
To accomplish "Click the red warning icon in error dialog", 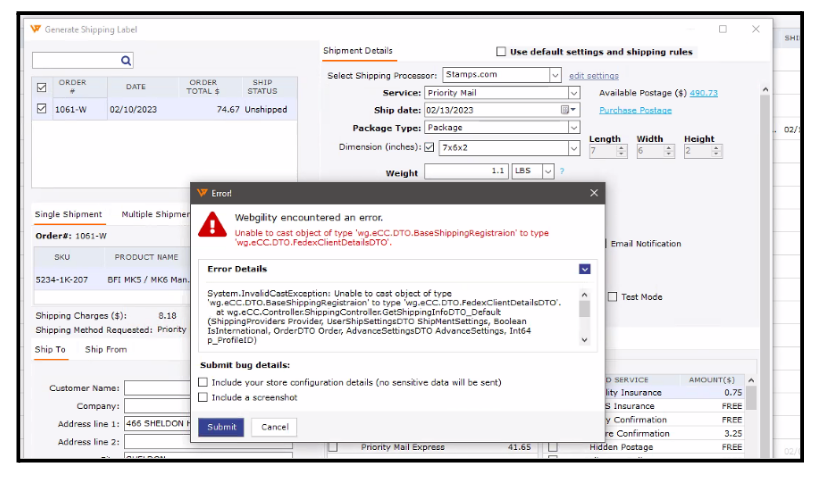I will click(213, 224).
